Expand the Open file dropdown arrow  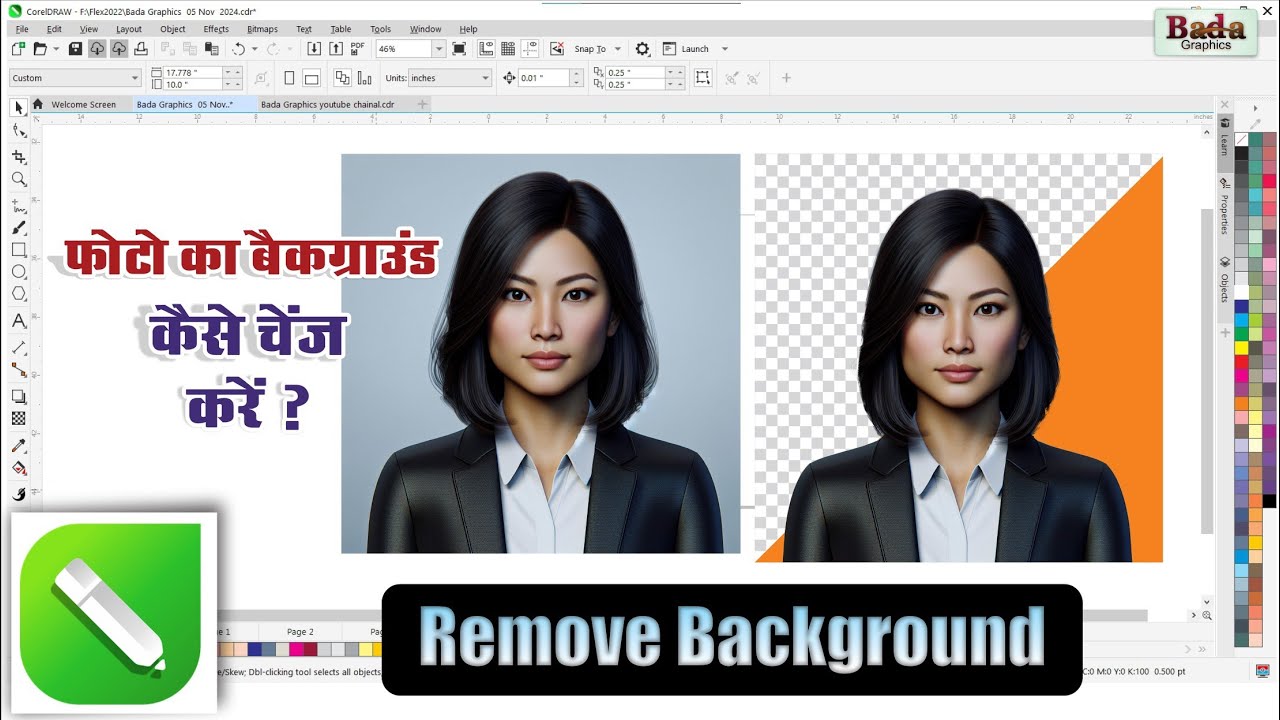(55, 48)
